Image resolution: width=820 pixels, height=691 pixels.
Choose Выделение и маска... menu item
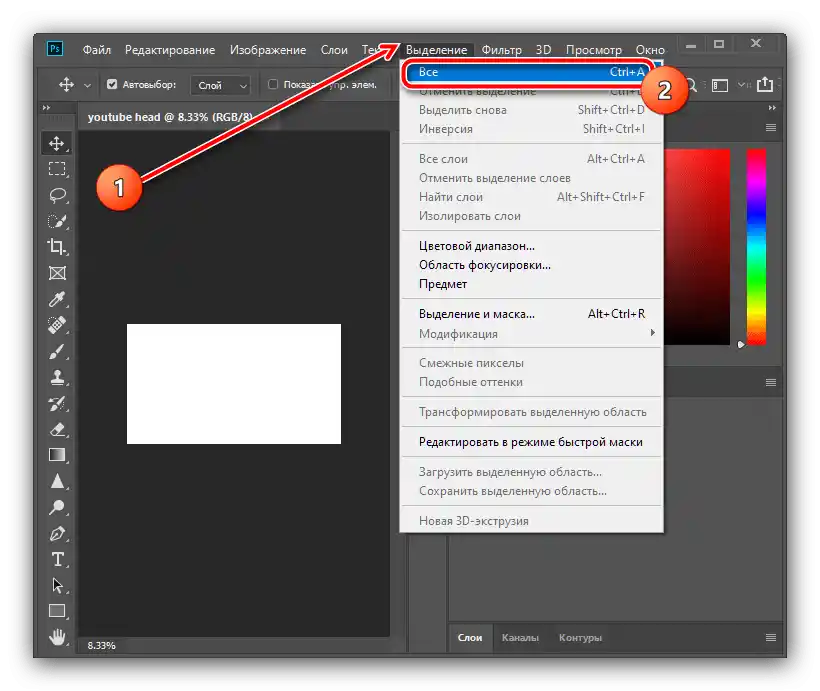[531, 314]
